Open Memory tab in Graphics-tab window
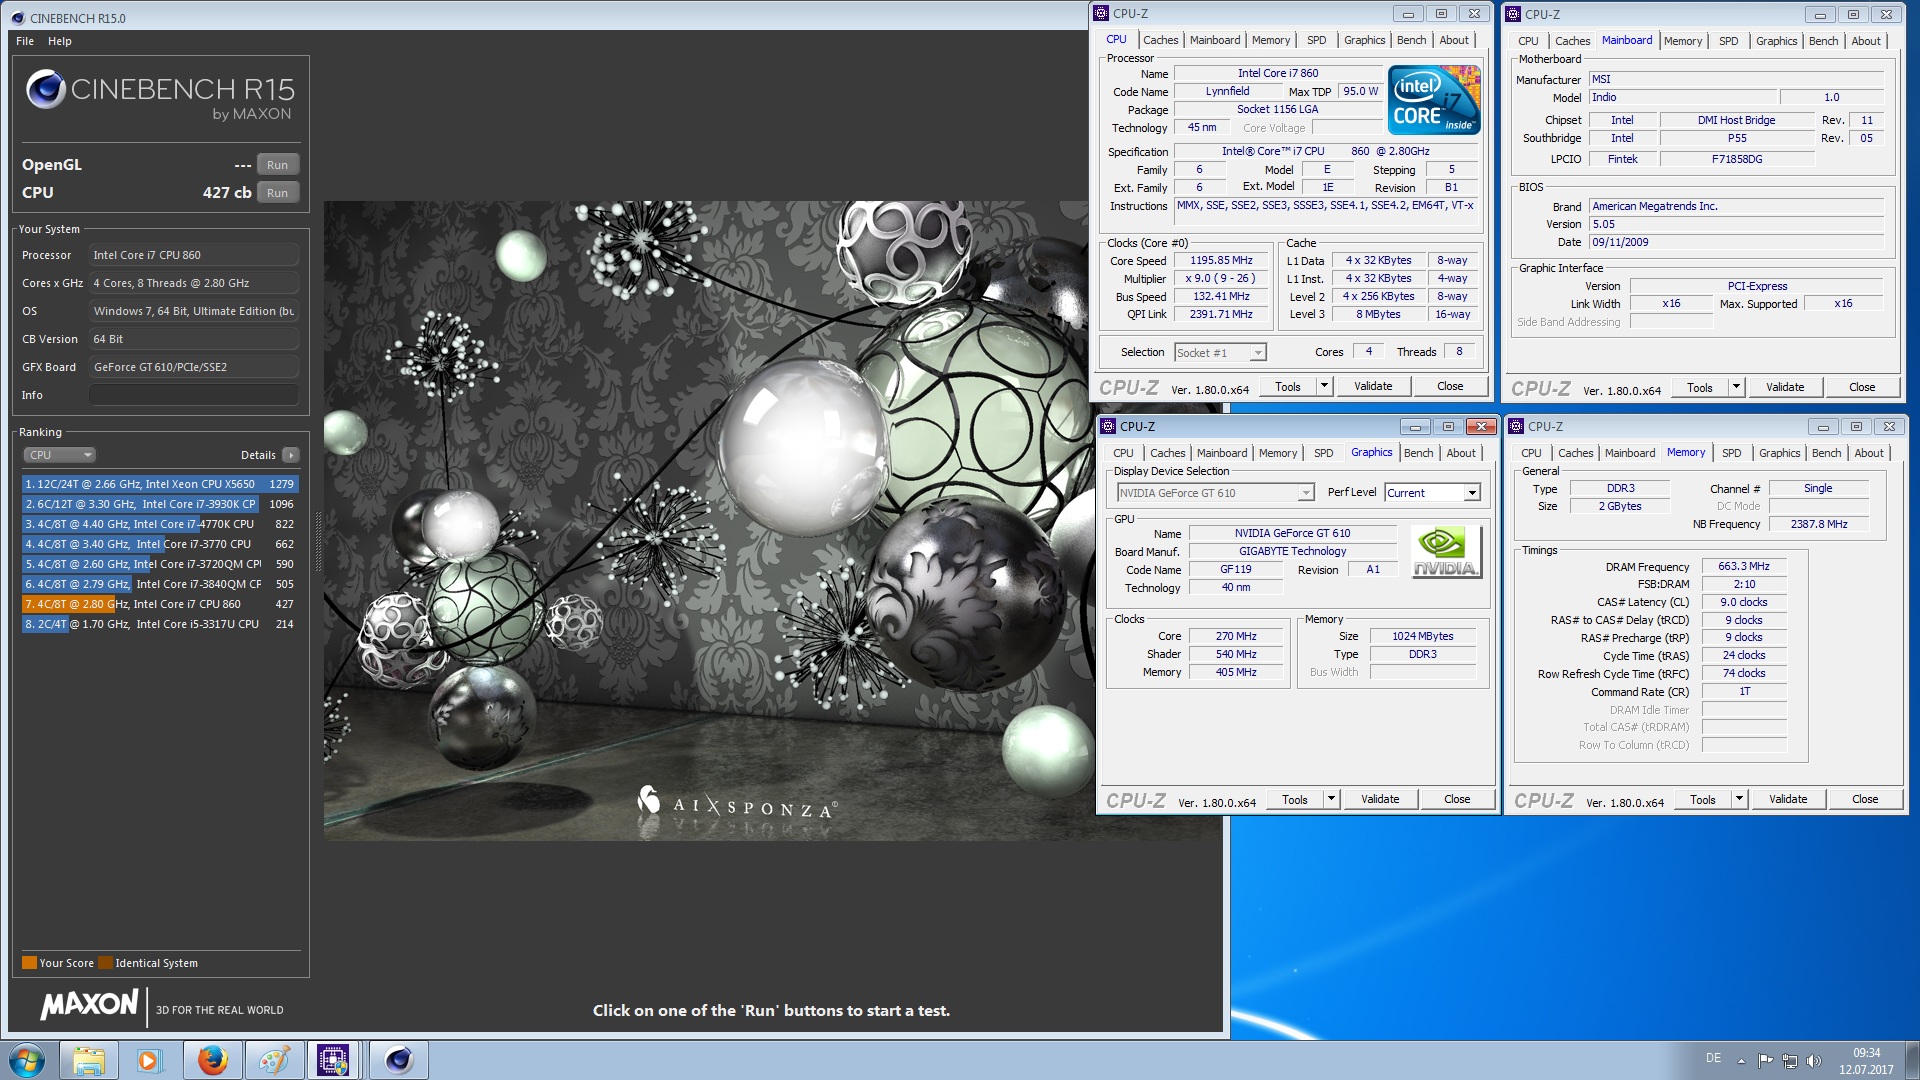The height and width of the screenshot is (1080, 1920). click(x=1277, y=453)
